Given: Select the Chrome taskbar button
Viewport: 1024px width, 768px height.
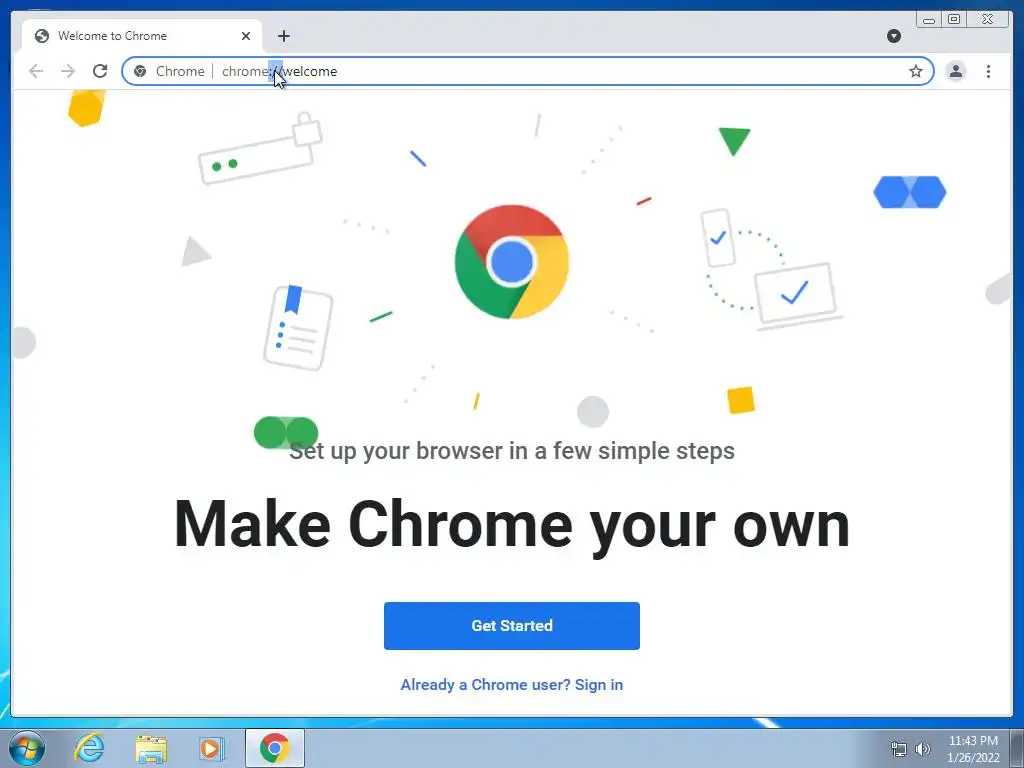Looking at the screenshot, I should [x=275, y=748].
